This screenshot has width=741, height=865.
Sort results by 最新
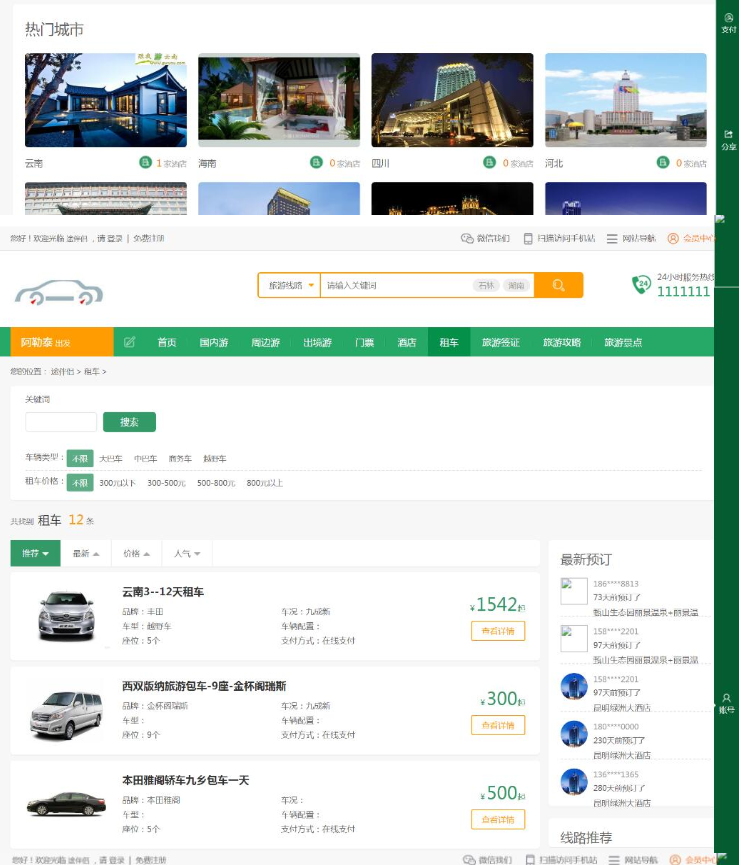tap(86, 553)
